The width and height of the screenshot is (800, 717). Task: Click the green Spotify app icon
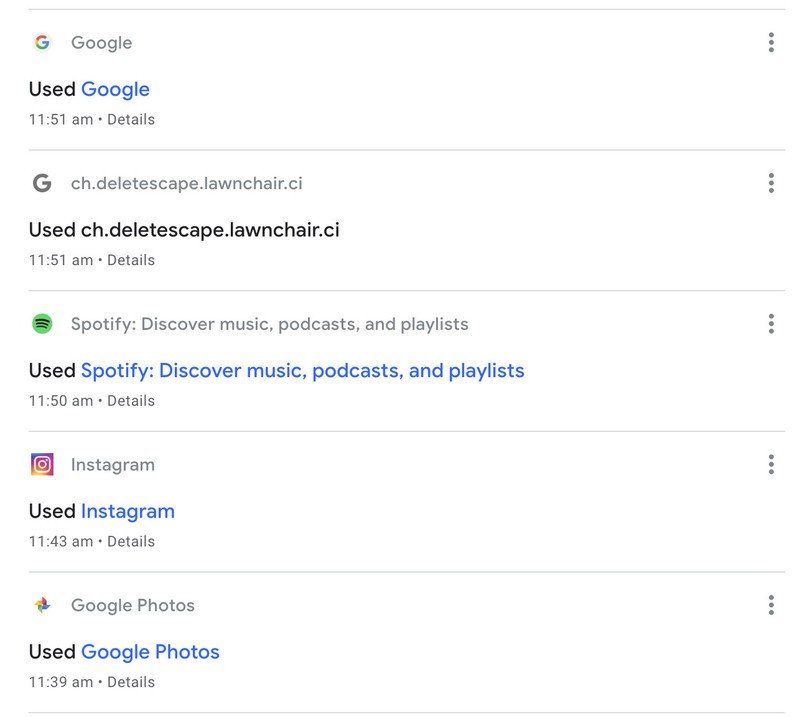click(x=43, y=323)
